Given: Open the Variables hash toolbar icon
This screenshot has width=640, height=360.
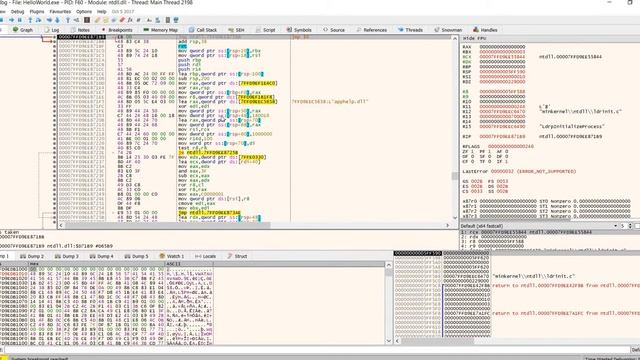Looking at the screenshot, I should coord(138,20).
